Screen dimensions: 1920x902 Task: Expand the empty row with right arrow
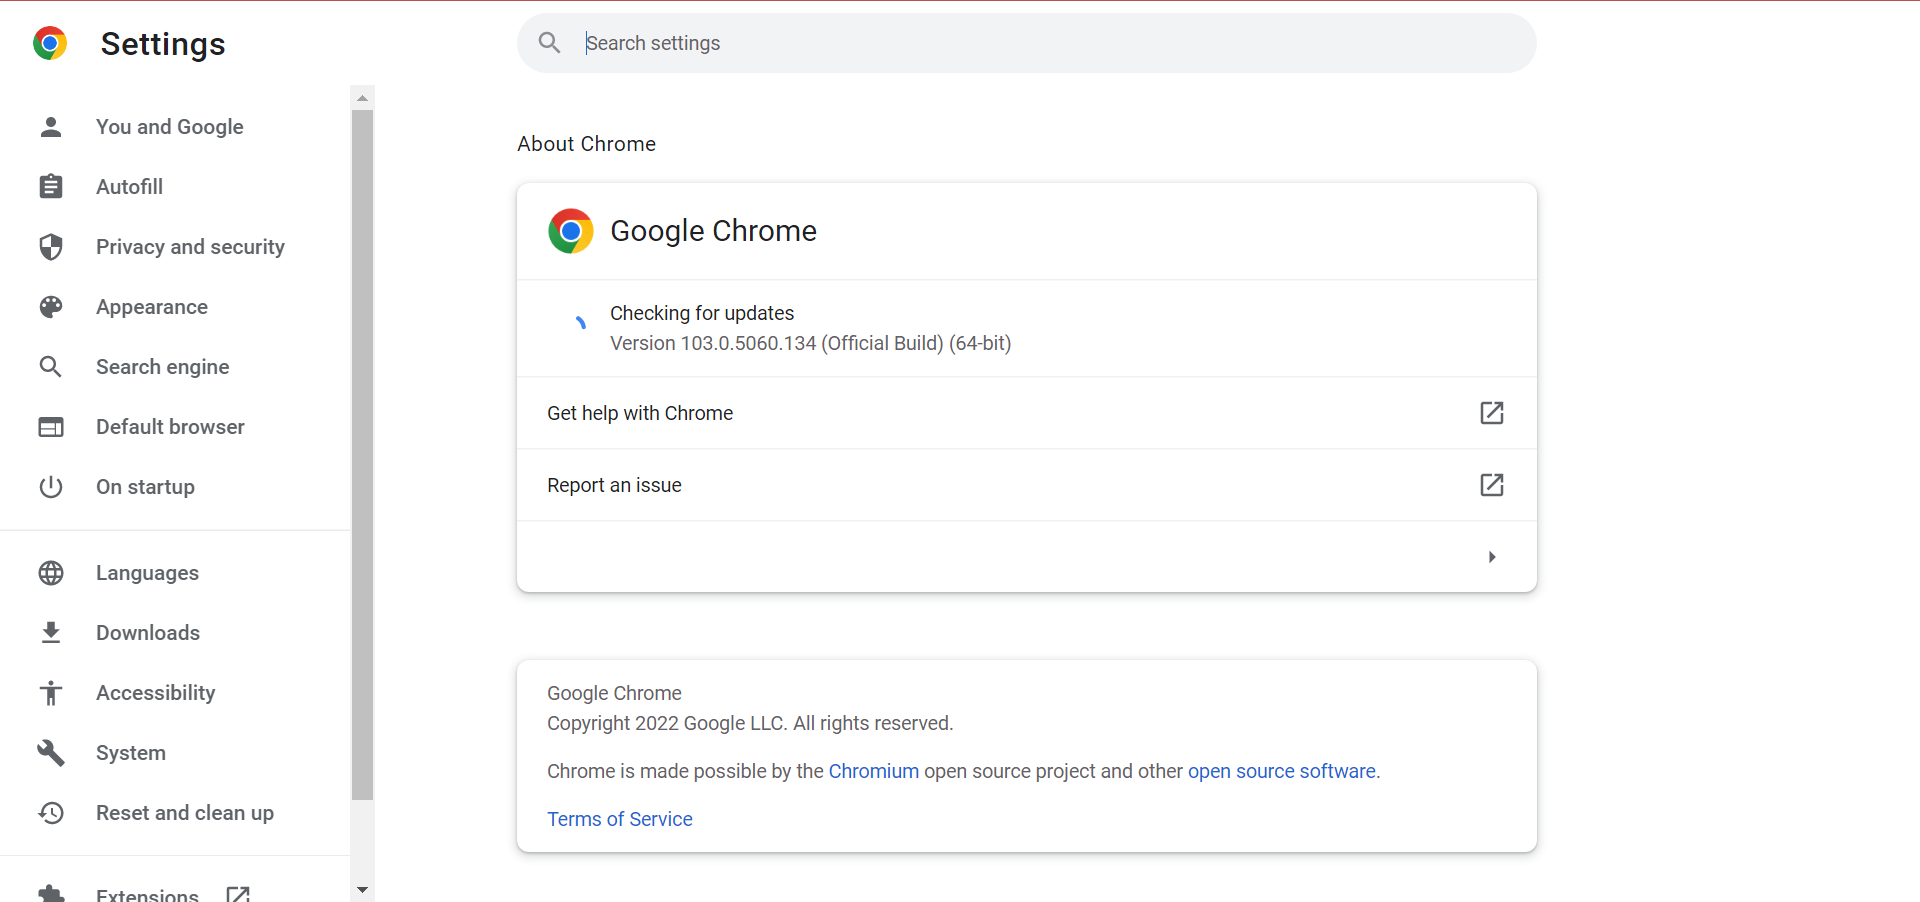[x=1491, y=557]
